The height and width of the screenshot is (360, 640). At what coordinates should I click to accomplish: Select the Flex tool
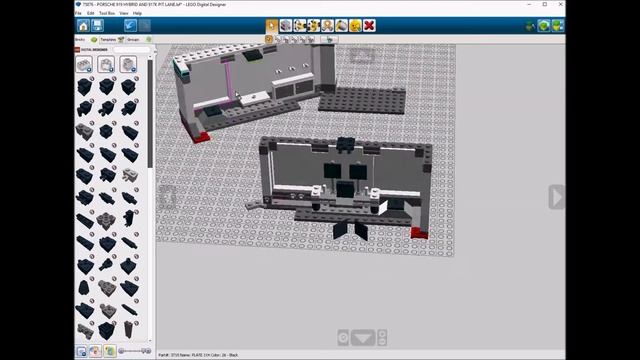pyautogui.click(x=327, y=26)
